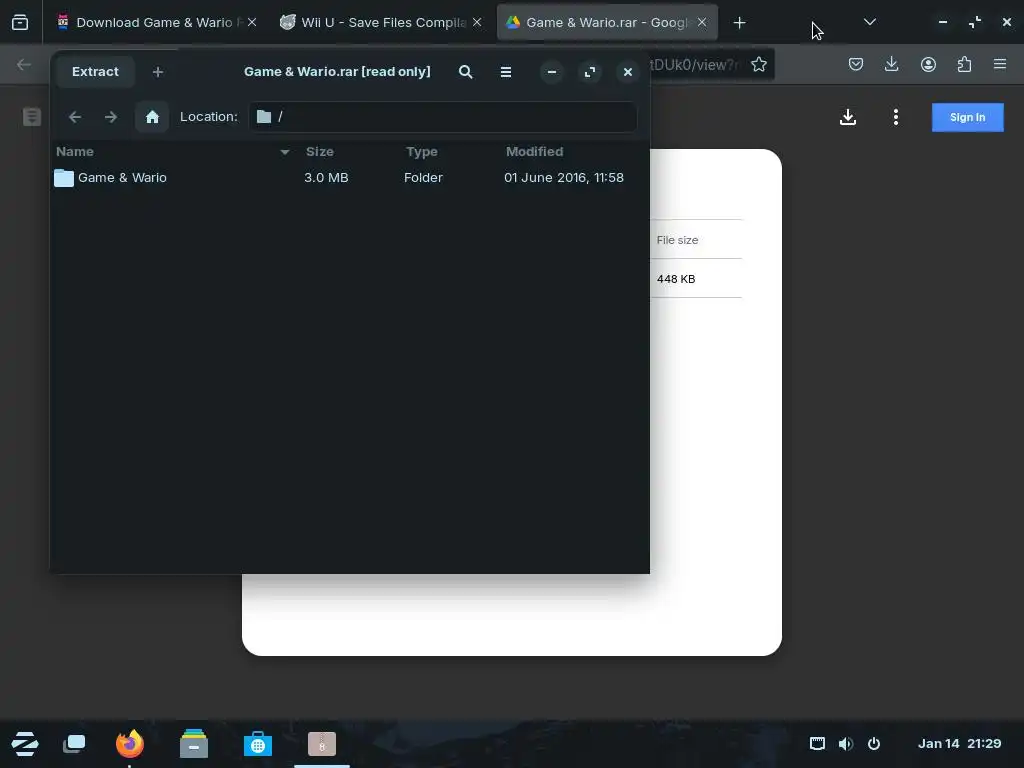Open the Firefox extensions icon
Screen dimensions: 1024x768
pos(965,64)
